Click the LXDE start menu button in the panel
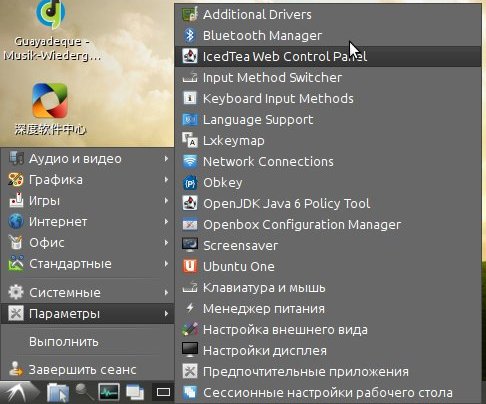This screenshot has width=486, height=404. pyautogui.click(x=18, y=393)
